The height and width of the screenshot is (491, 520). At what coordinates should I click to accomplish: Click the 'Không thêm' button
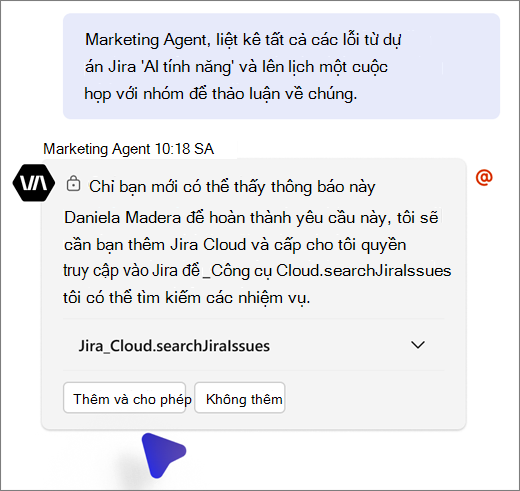point(240,398)
